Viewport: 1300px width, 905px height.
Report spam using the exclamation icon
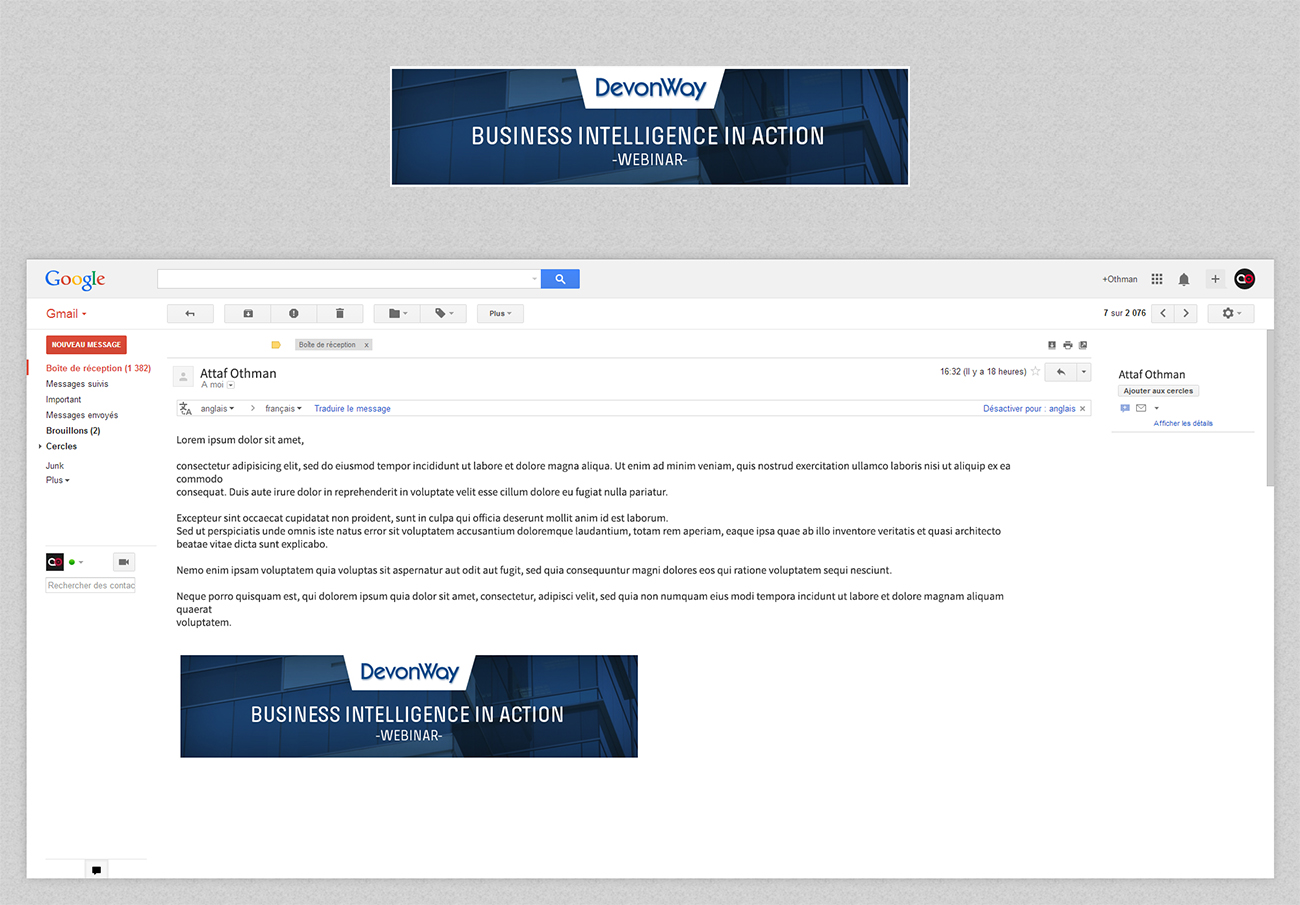click(294, 314)
